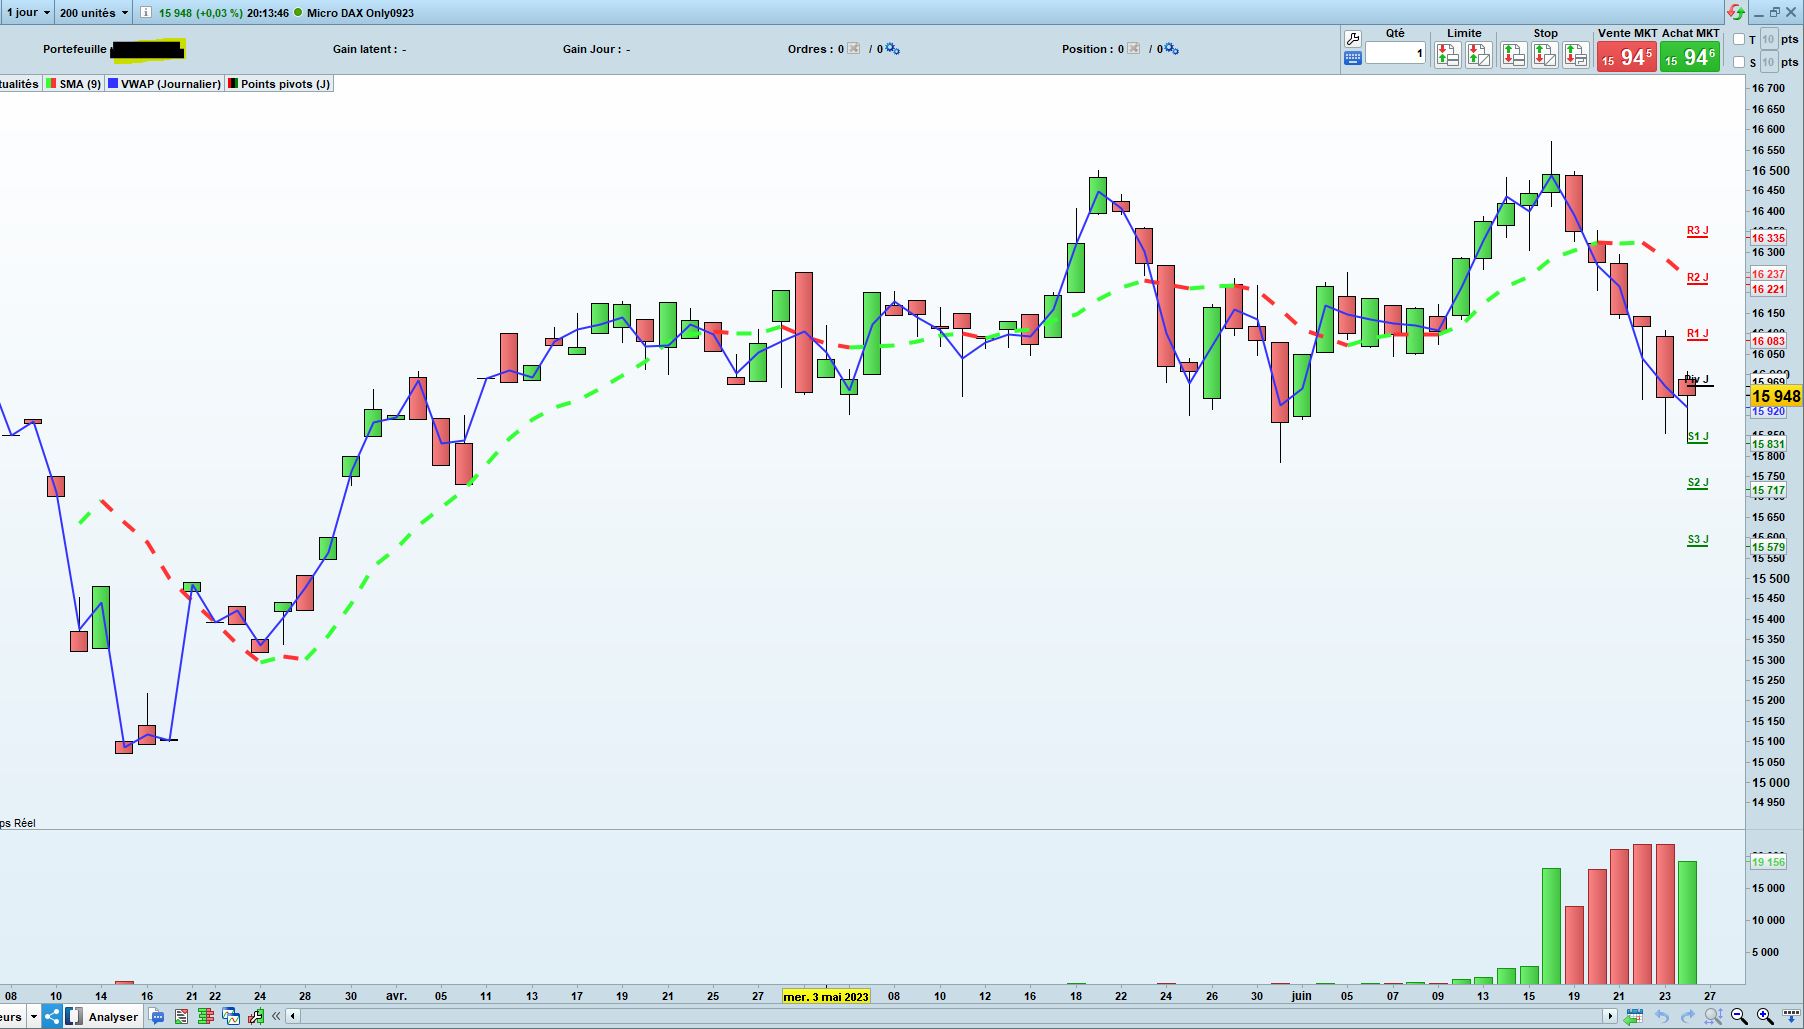
Task: Click the 'Micro DAX Only0923' instrument name
Action: pyautogui.click(x=360, y=13)
